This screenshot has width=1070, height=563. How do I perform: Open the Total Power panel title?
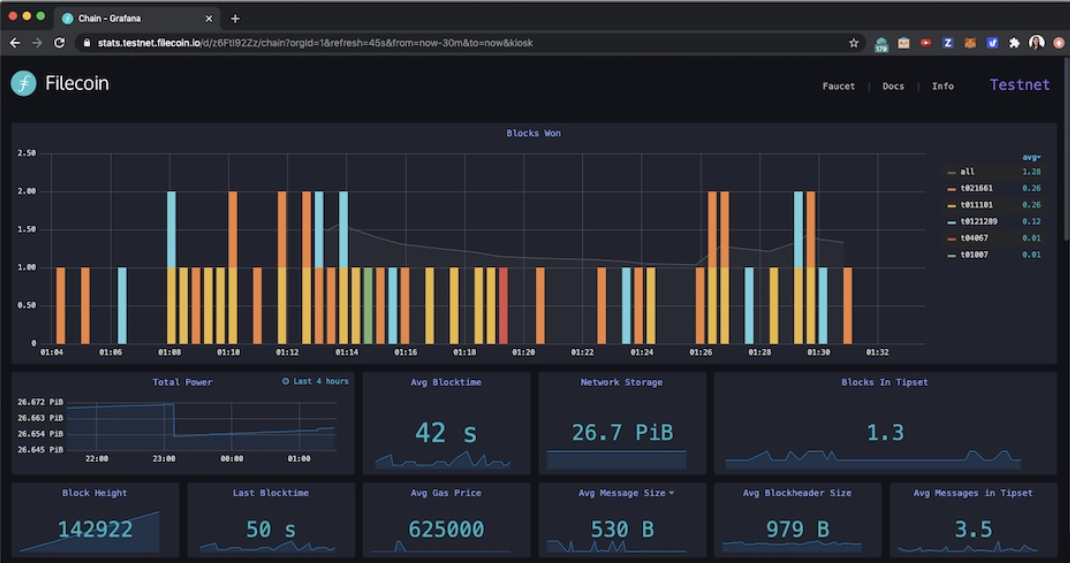(x=182, y=382)
